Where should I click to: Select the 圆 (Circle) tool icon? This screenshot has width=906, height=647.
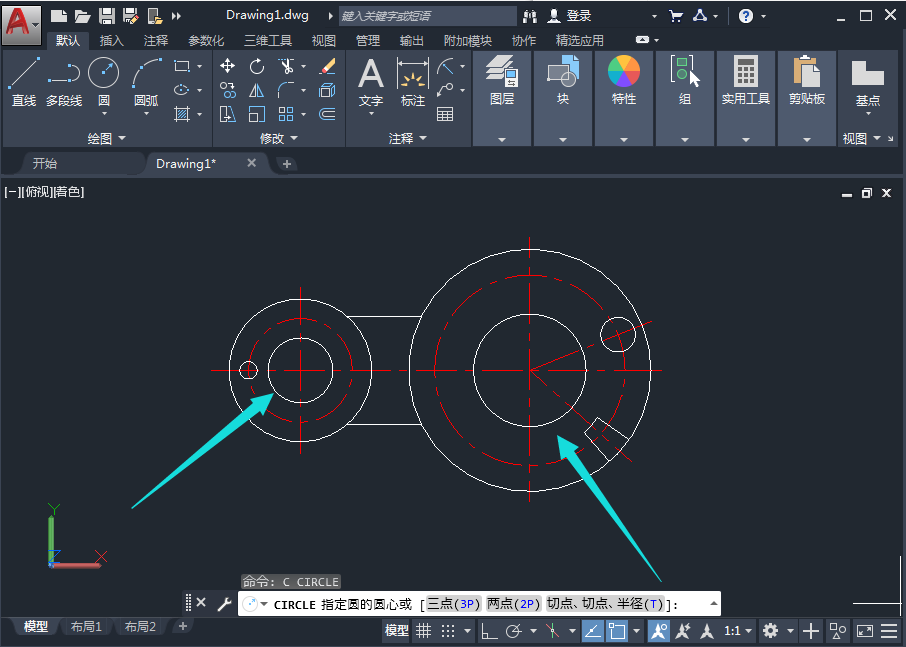pyautogui.click(x=103, y=73)
